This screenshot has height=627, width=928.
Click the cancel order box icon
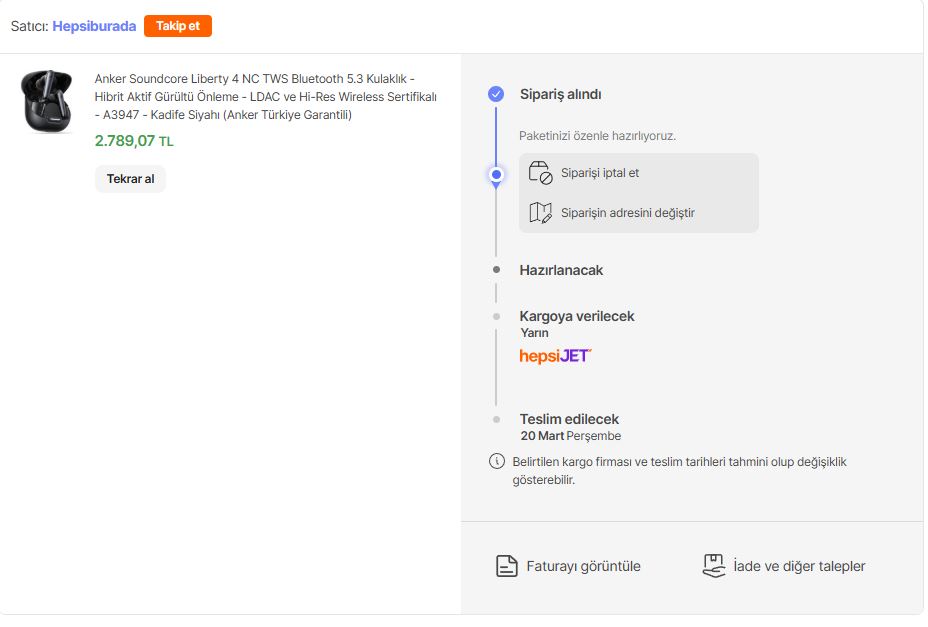tap(540, 172)
